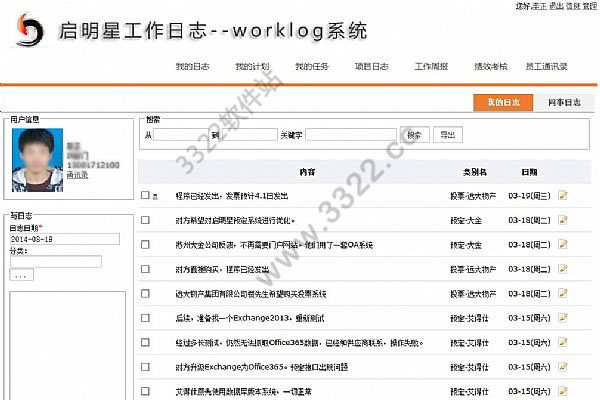Select the checkbox for the 启明星预定系统进行优化 entry
The height and width of the screenshot is (400, 600).
pos(145,220)
